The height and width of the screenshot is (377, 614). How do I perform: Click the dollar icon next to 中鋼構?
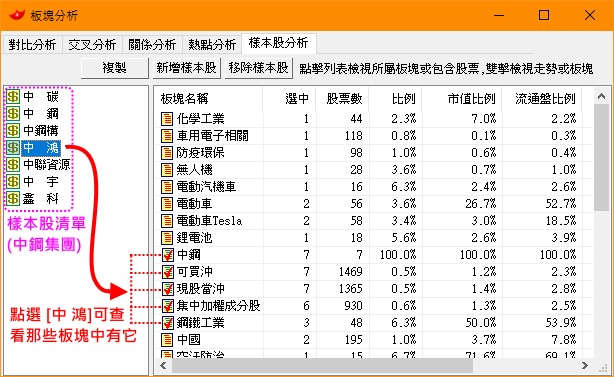pyautogui.click(x=13, y=130)
